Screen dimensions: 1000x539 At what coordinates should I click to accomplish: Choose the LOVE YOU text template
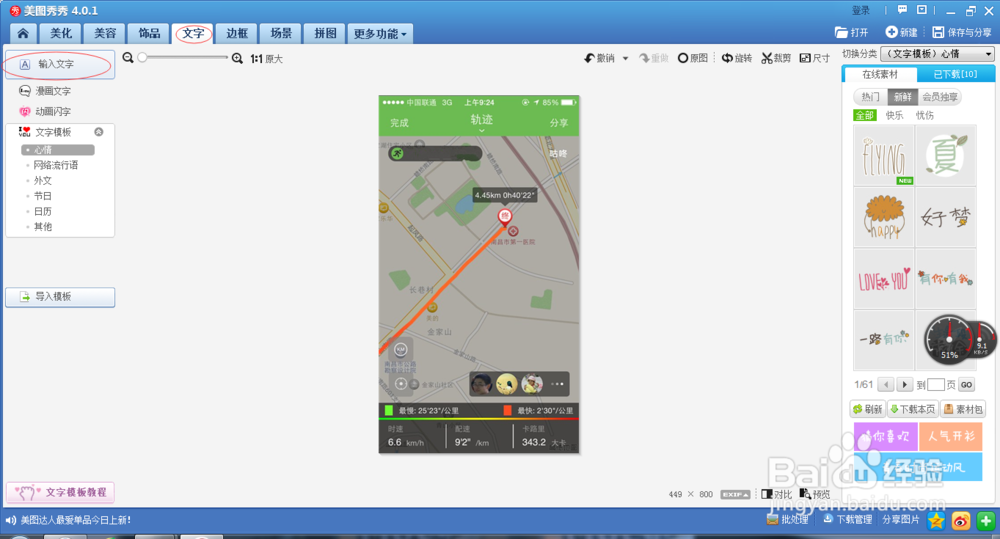click(884, 279)
